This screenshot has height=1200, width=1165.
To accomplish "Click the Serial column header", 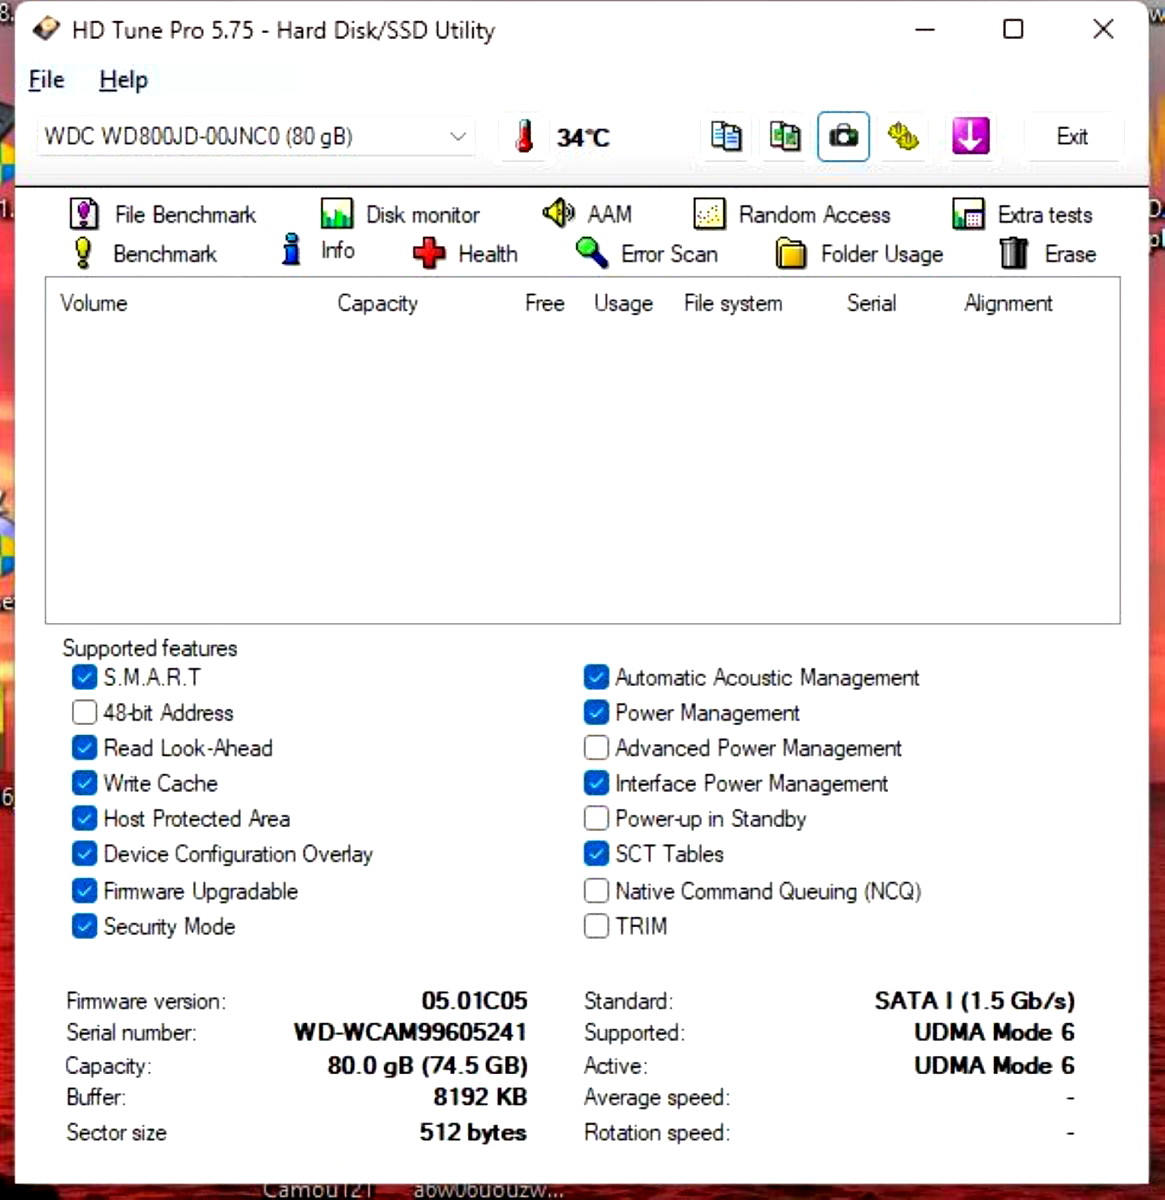I will click(872, 303).
